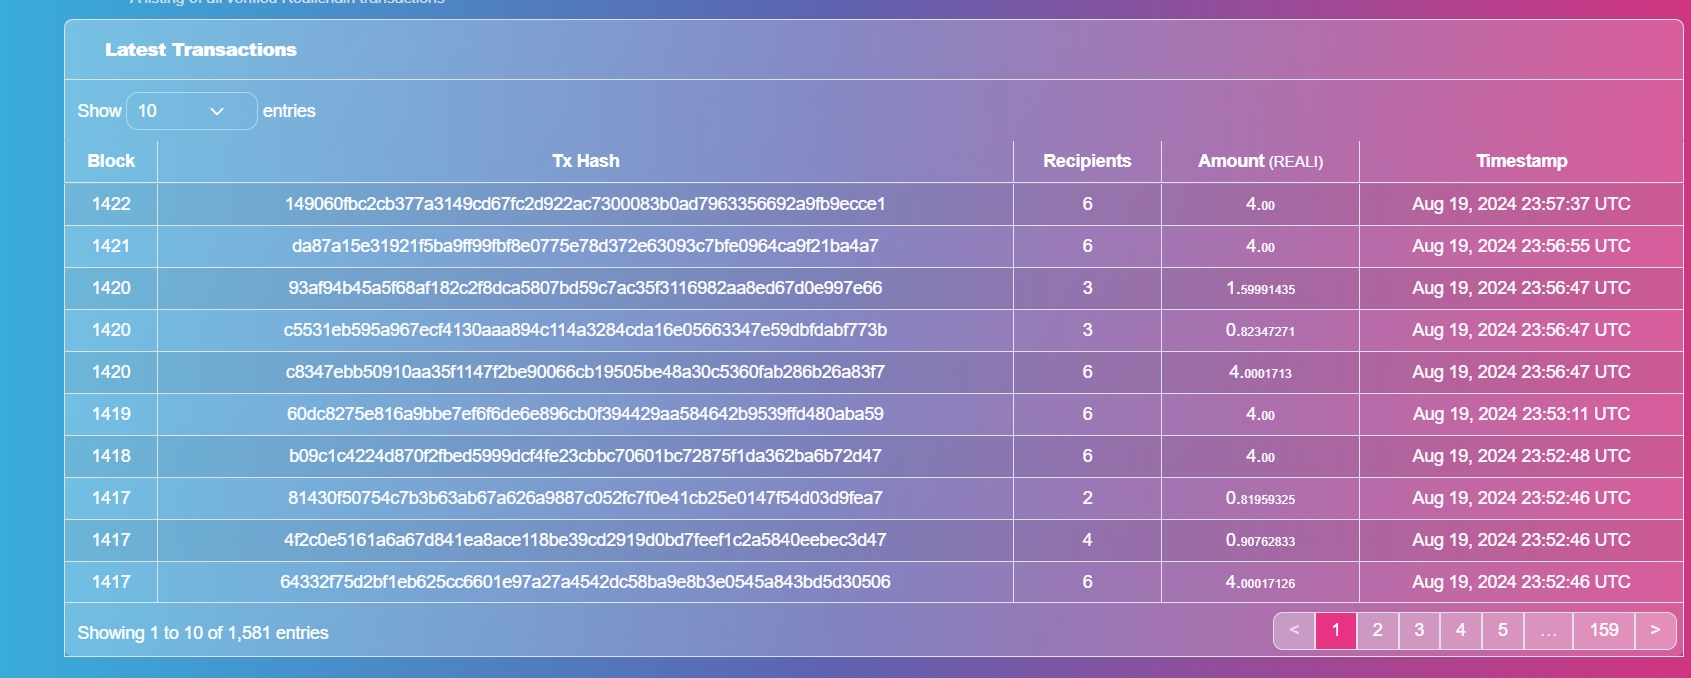Screen dimensions: 1691x678
Task: Go to the next page arrow
Action: [1655, 630]
